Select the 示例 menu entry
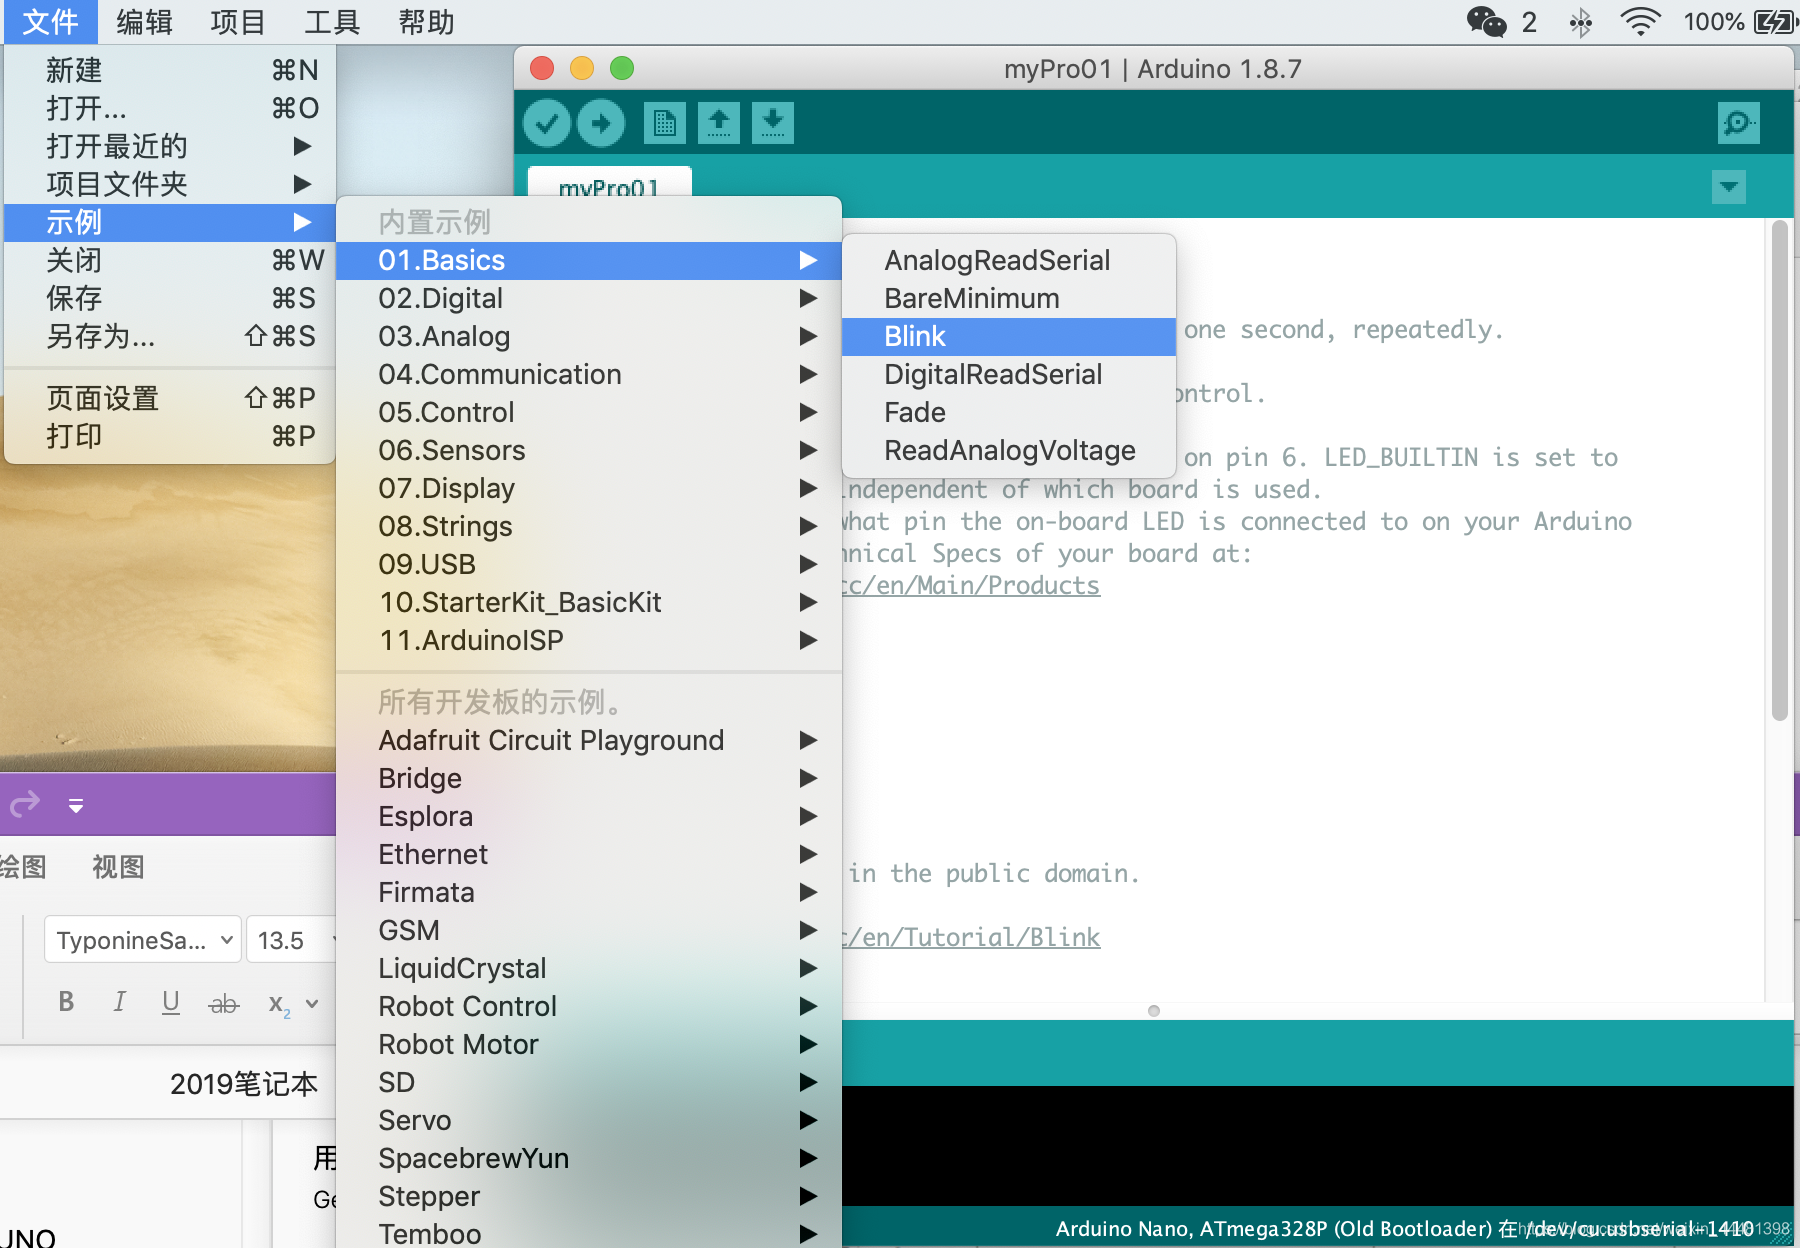The width and height of the screenshot is (1800, 1248). click(x=170, y=222)
